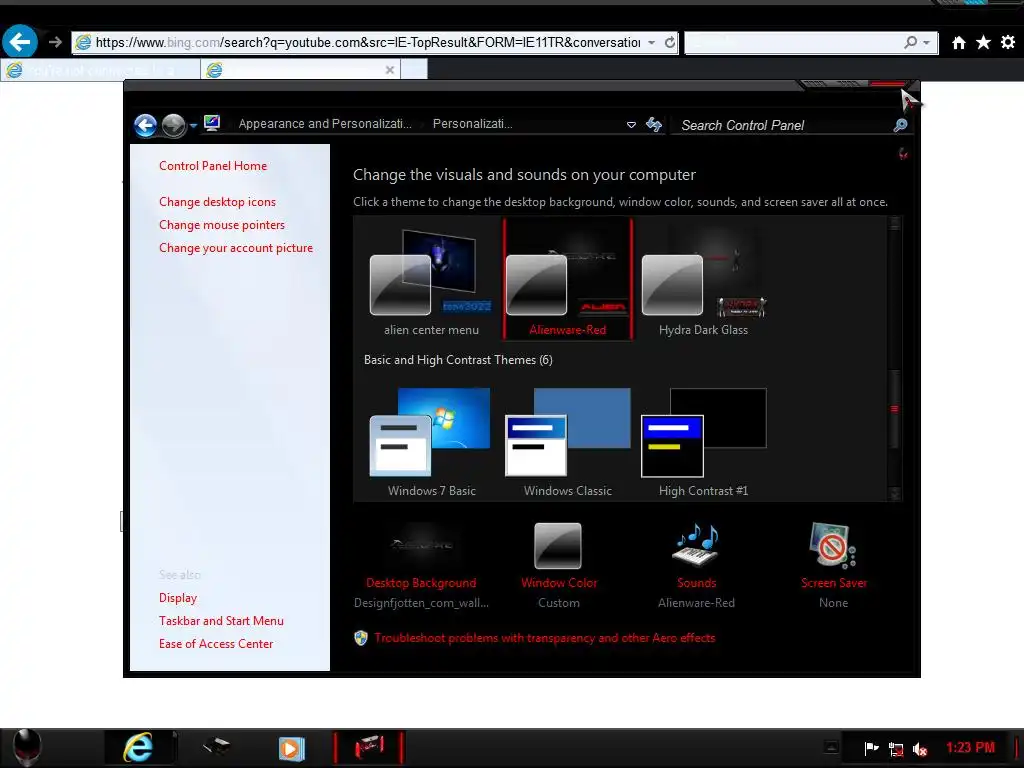Select the High Contrast #1 theme
The width and height of the screenshot is (1024, 768).
703,441
